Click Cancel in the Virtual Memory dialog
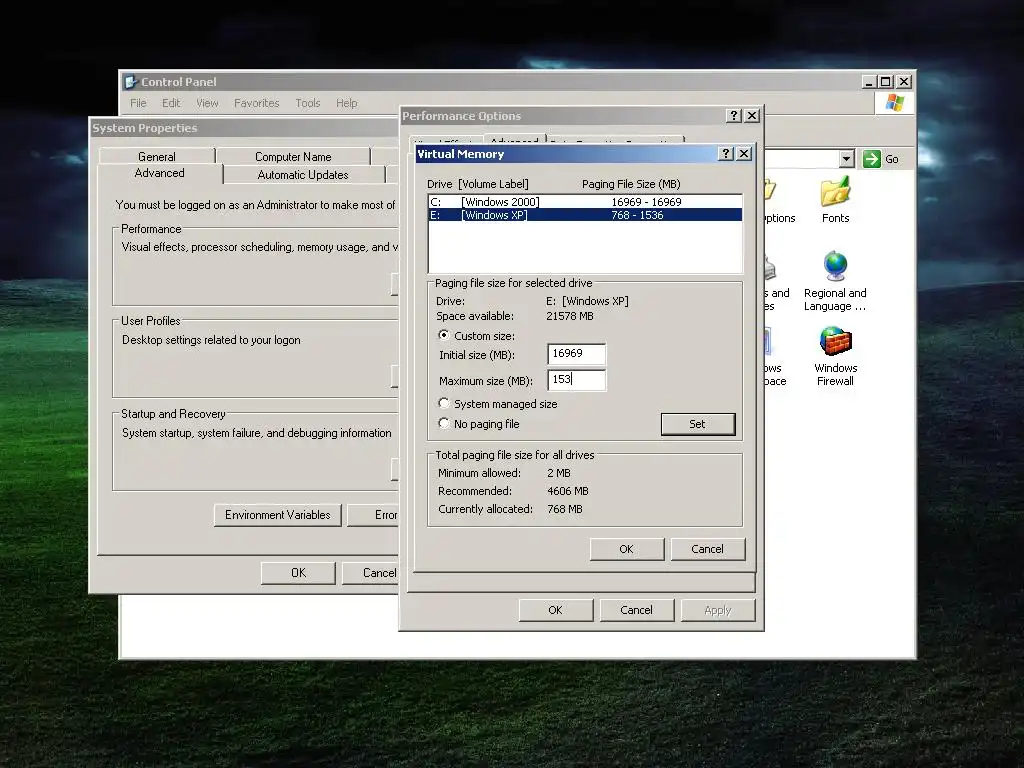Image resolution: width=1024 pixels, height=768 pixels. (x=707, y=549)
